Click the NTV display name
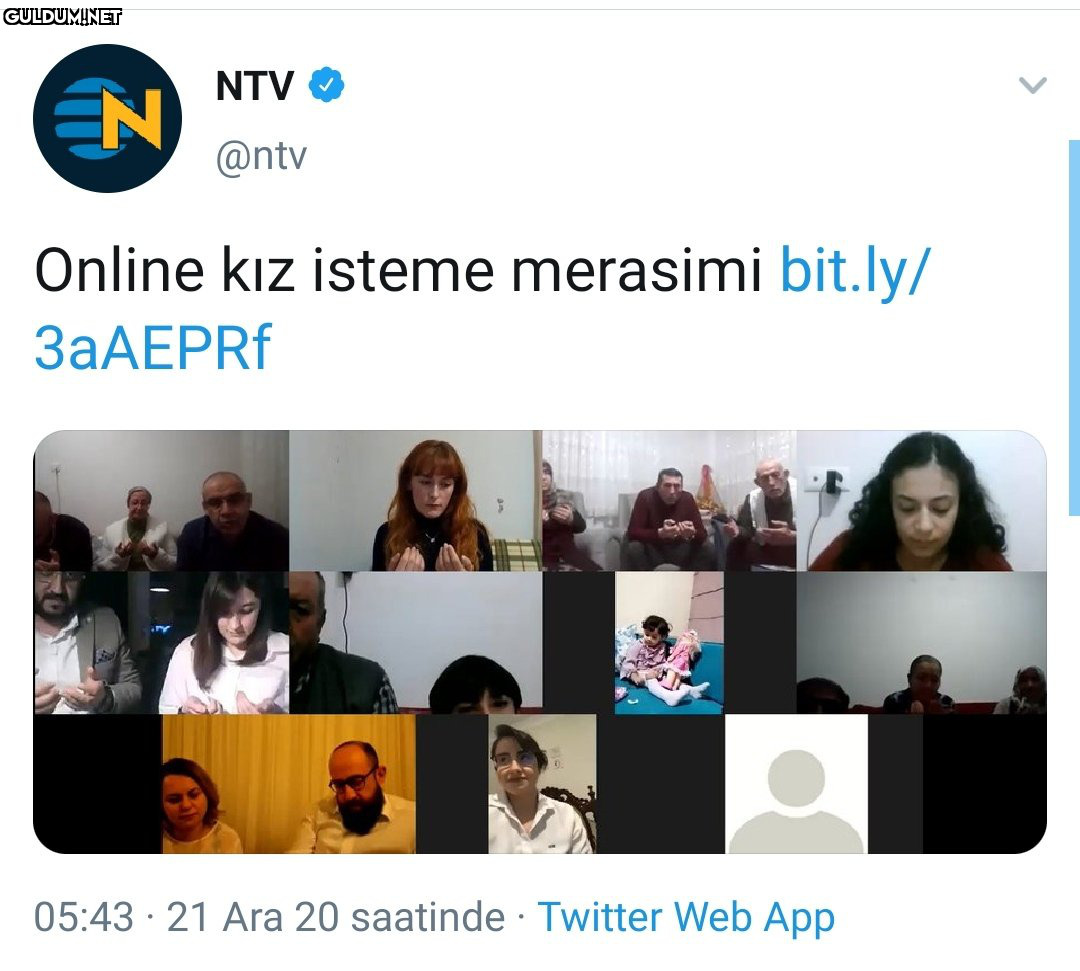 [255, 85]
